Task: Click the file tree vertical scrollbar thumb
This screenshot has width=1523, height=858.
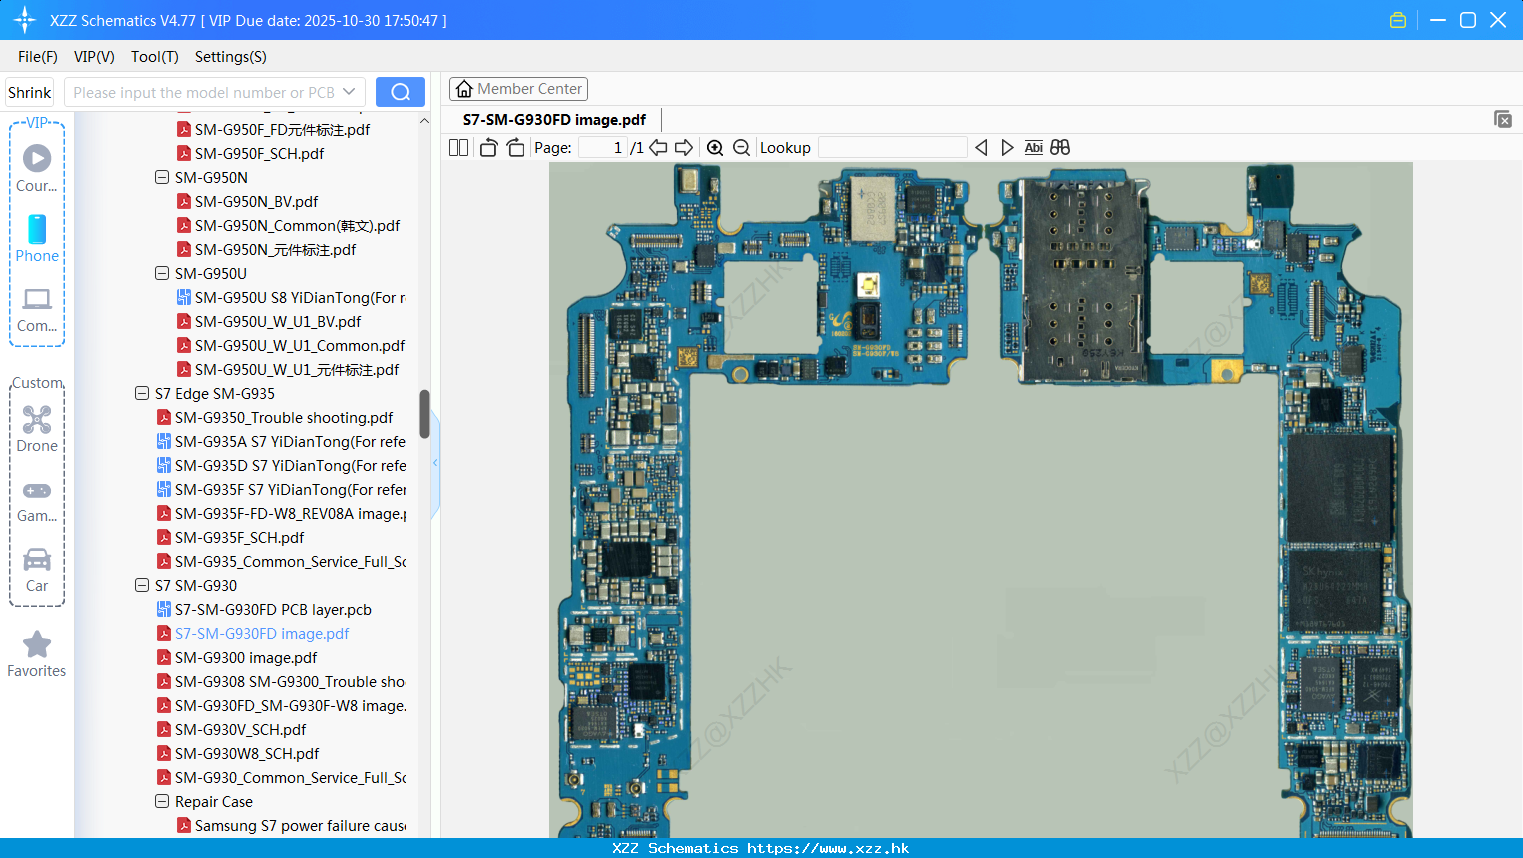Action: pos(424,414)
